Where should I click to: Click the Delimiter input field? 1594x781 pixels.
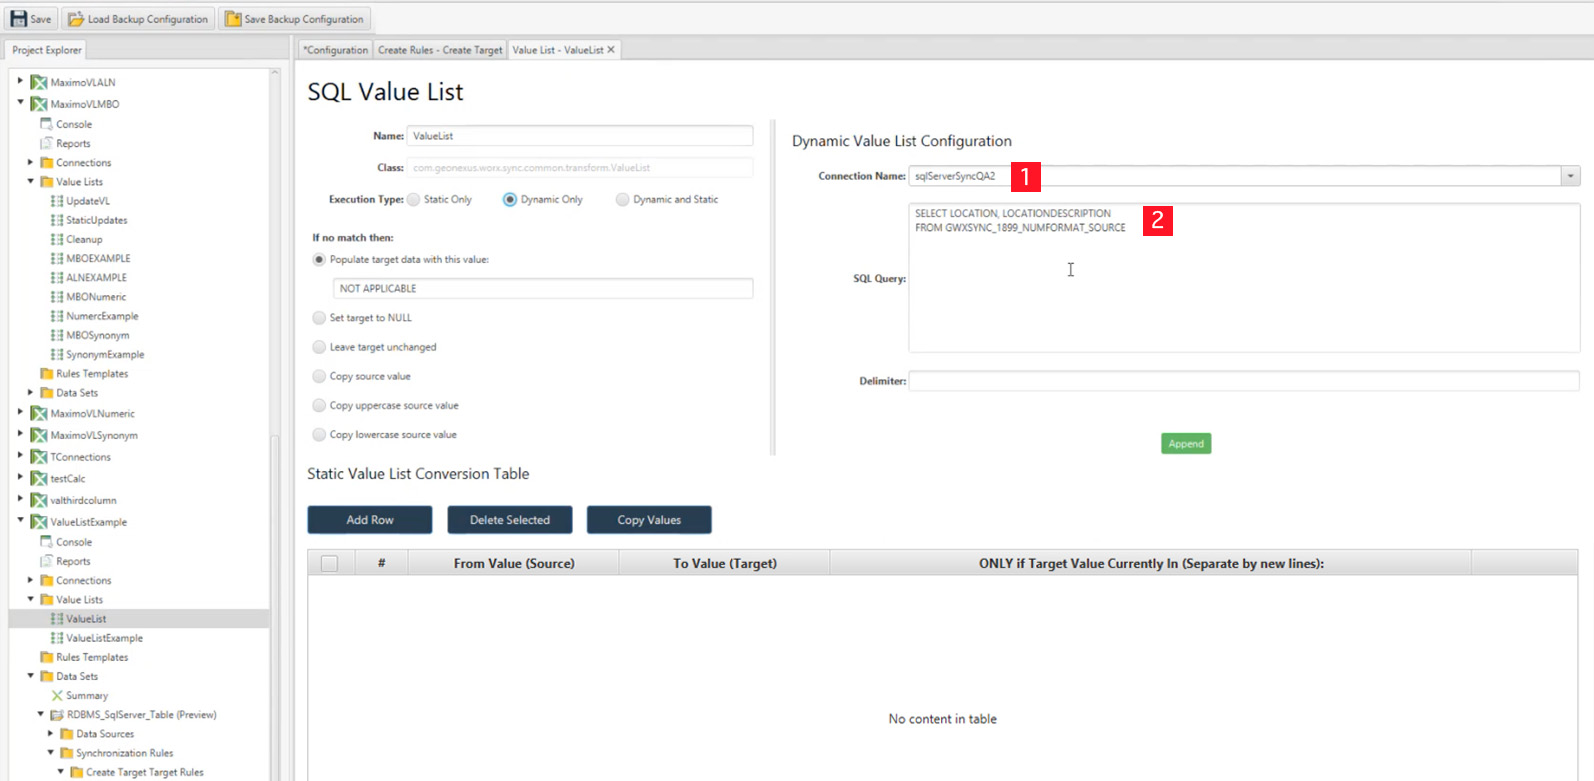[1244, 381]
